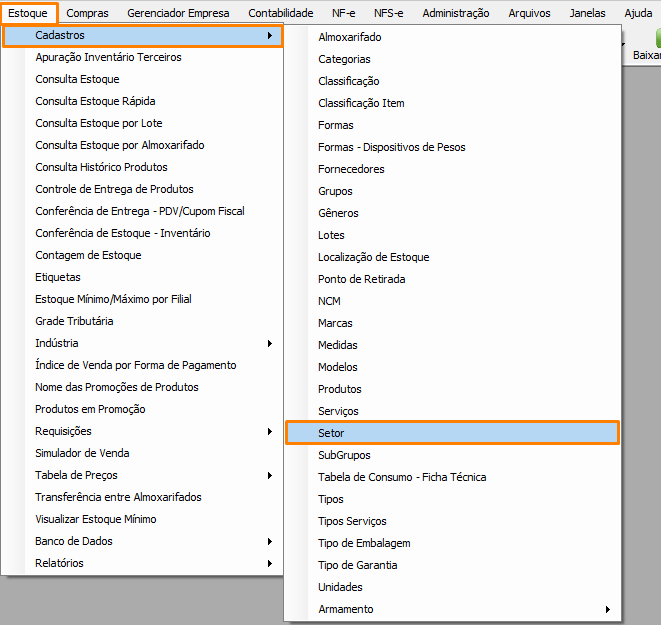Select the NCM entry
Viewport: 661px width, 625px height.
tap(329, 301)
